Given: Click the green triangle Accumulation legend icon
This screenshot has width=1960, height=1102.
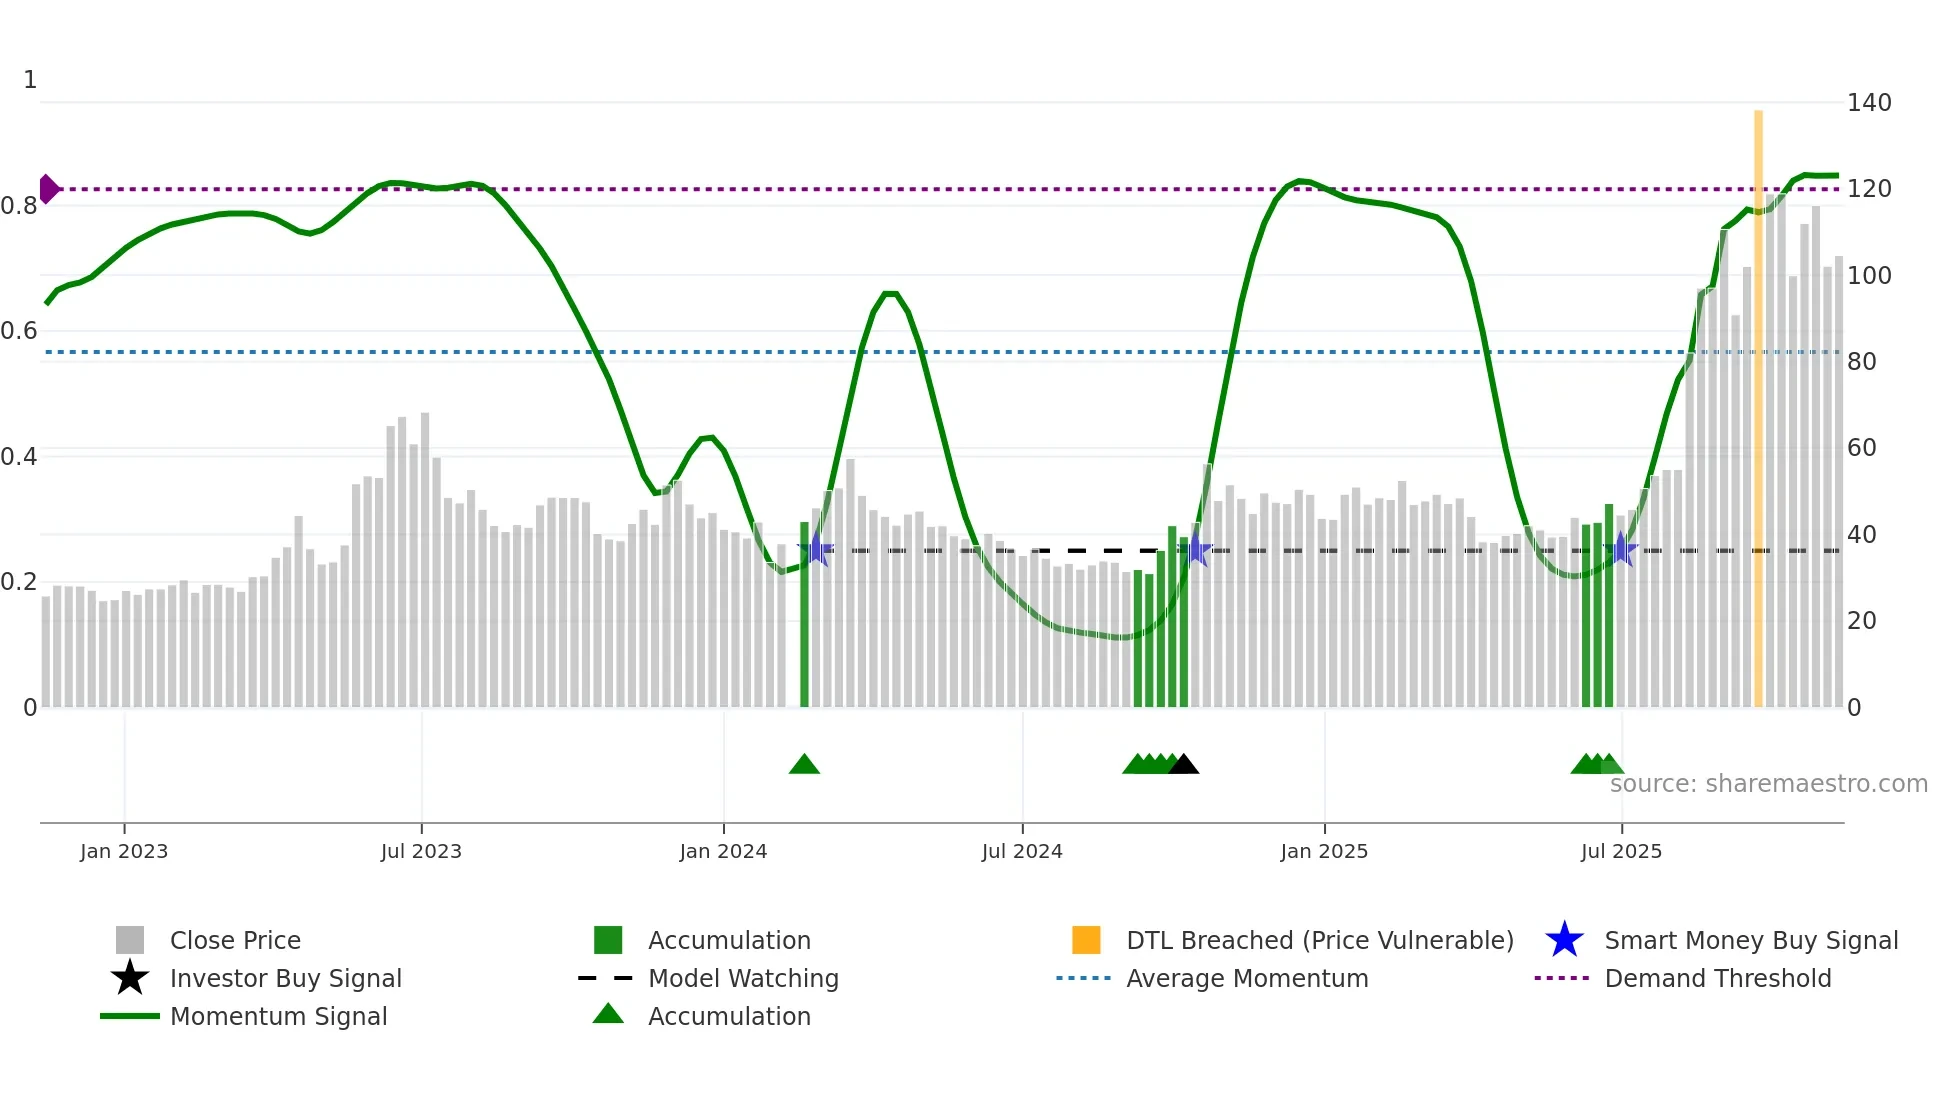Looking at the screenshot, I should click(608, 1015).
